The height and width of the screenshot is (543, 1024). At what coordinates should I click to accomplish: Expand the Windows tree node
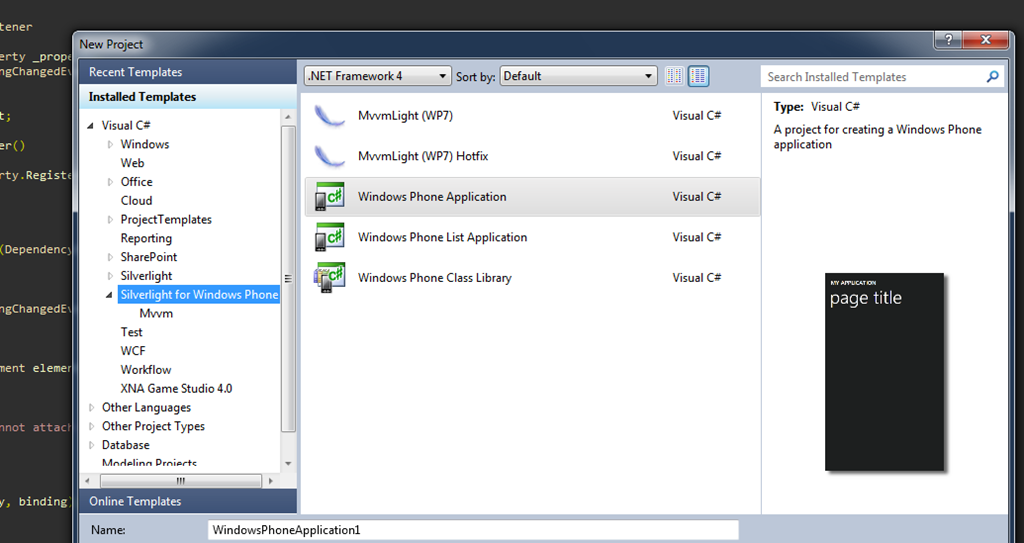110,144
